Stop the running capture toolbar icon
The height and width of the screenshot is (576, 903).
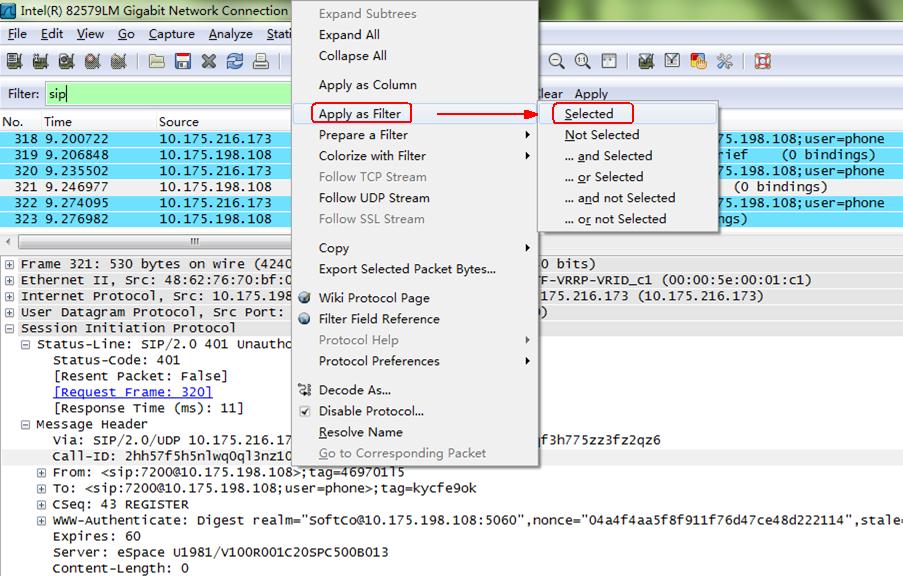(92, 61)
